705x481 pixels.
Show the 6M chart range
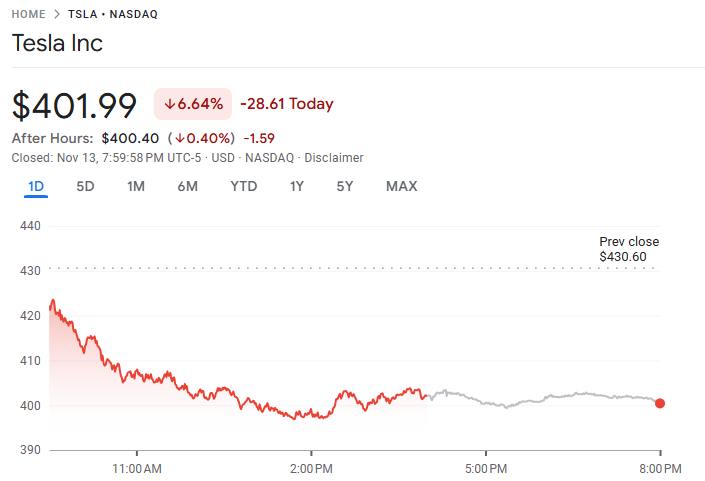187,186
